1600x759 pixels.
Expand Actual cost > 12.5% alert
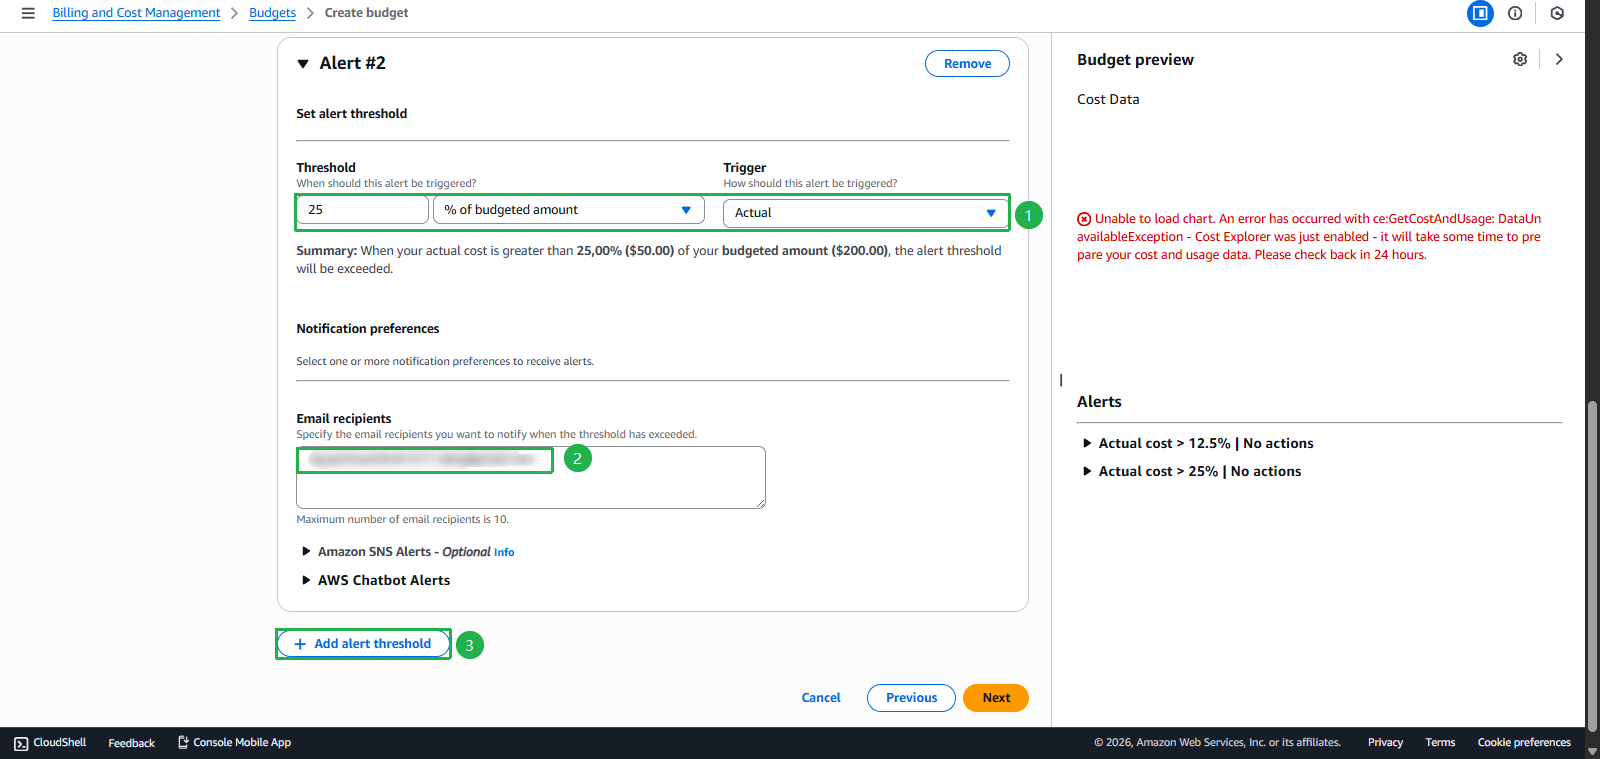1087,443
